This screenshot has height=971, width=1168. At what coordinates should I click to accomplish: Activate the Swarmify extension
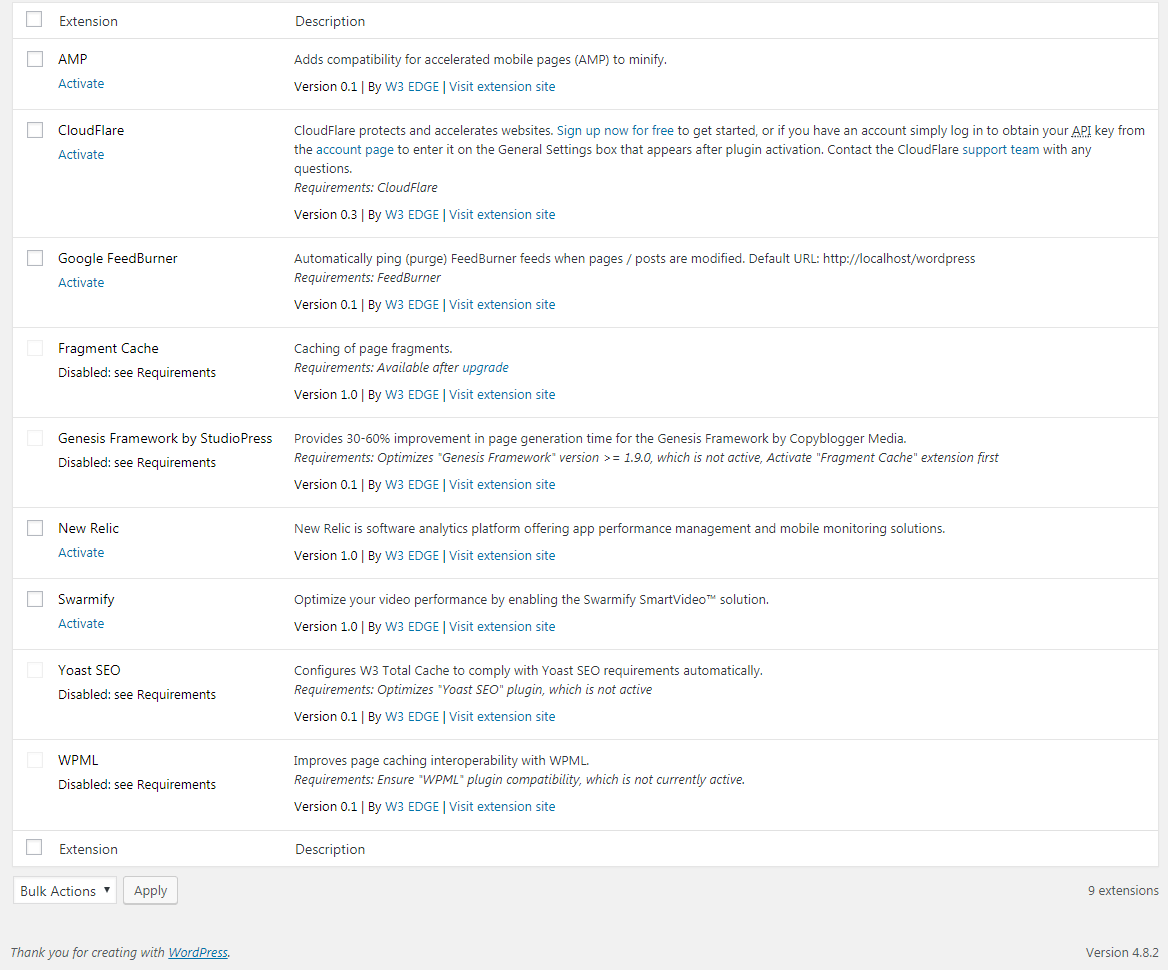(81, 624)
